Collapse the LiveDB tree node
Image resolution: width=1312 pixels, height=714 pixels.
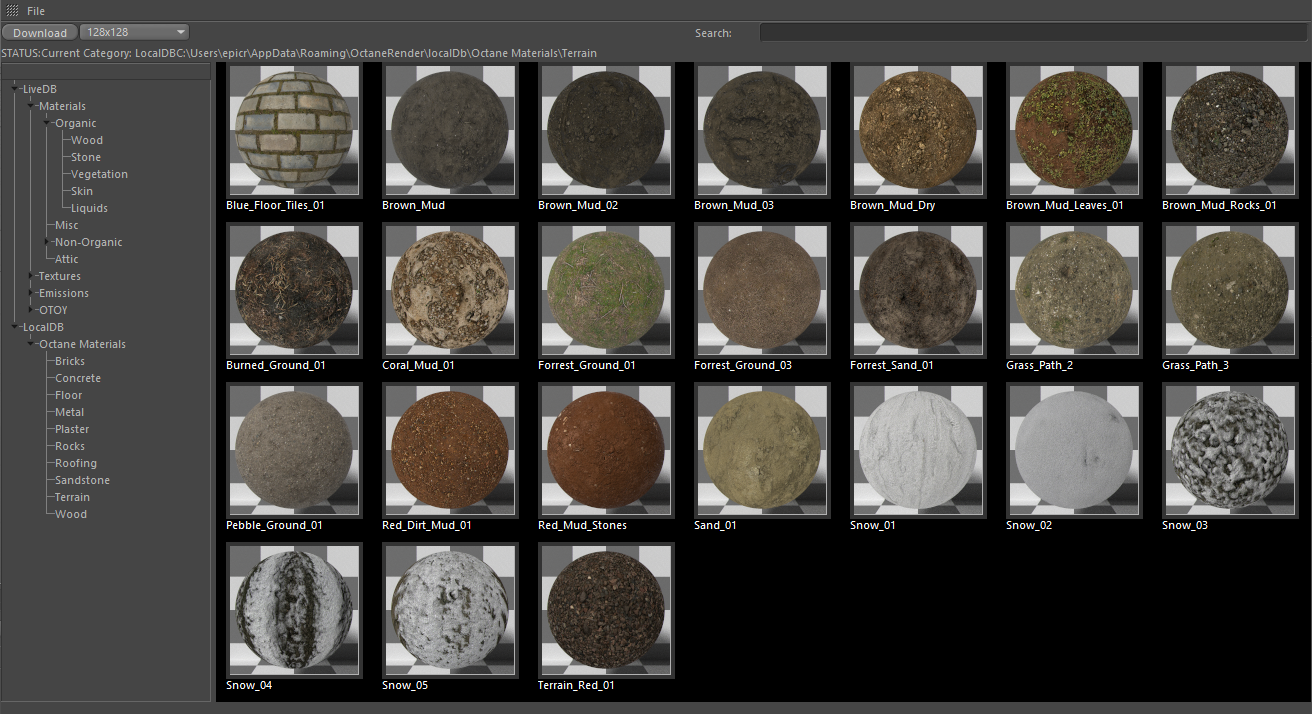[15, 89]
